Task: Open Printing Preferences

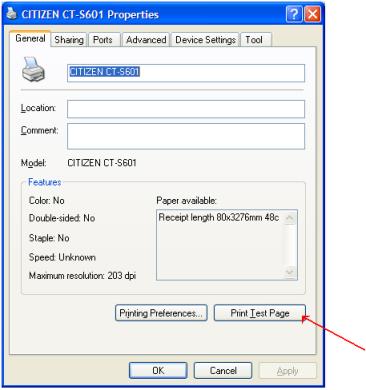Action: tap(161, 313)
